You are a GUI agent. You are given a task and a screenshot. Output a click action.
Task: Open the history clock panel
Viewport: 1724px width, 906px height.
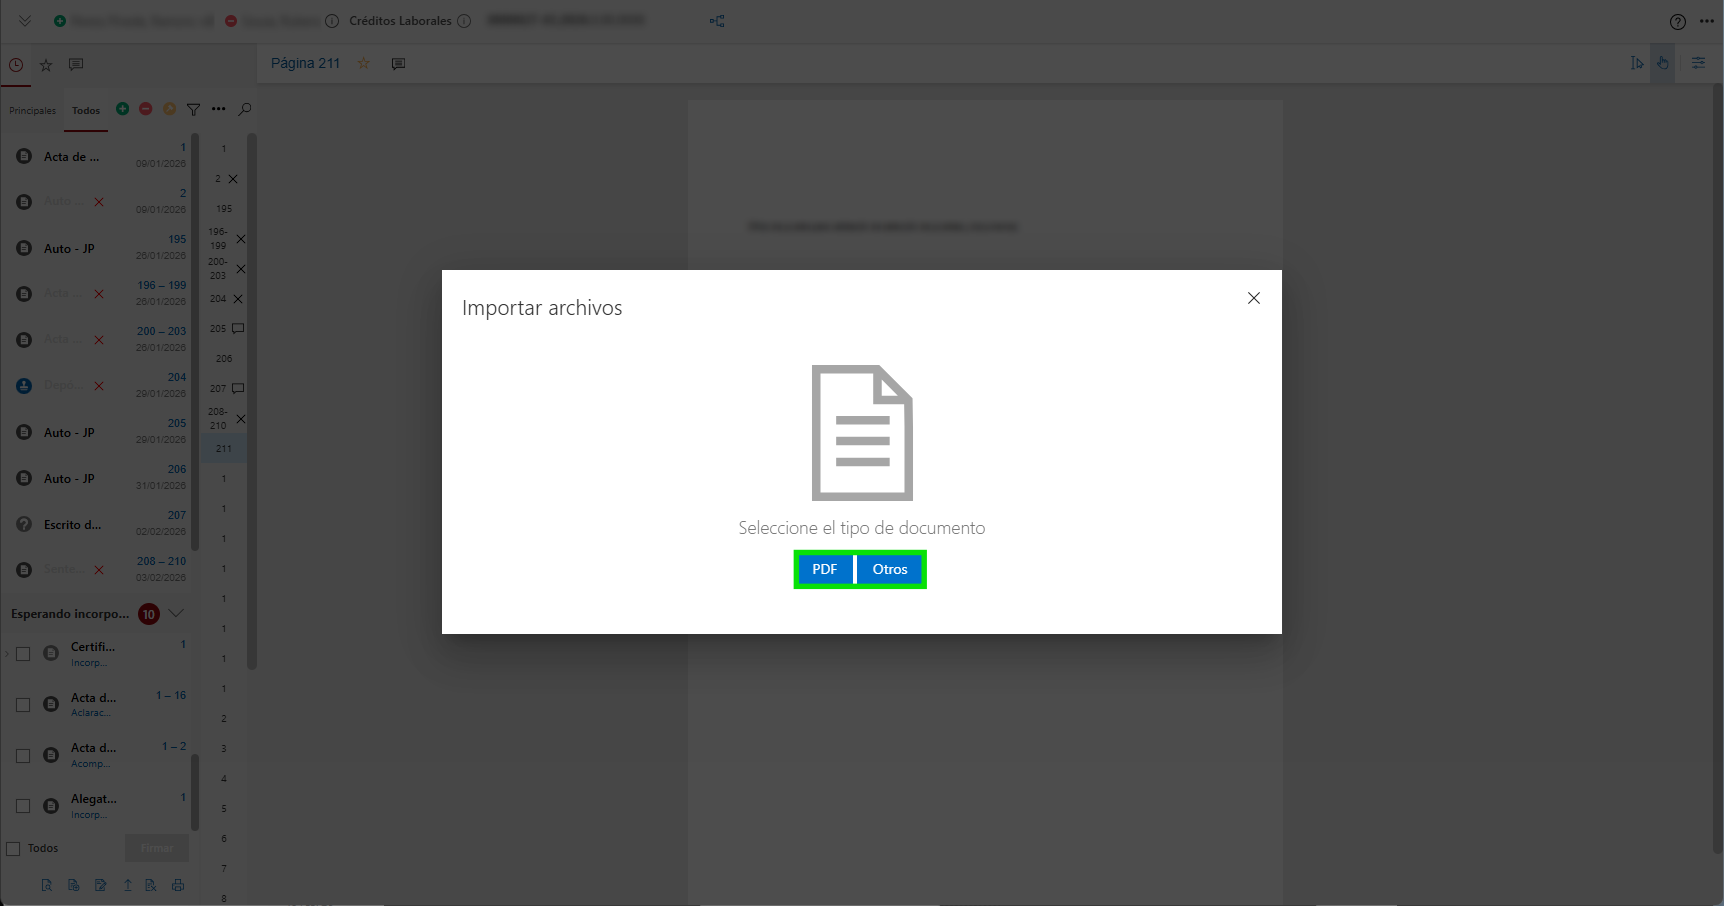click(x=16, y=65)
